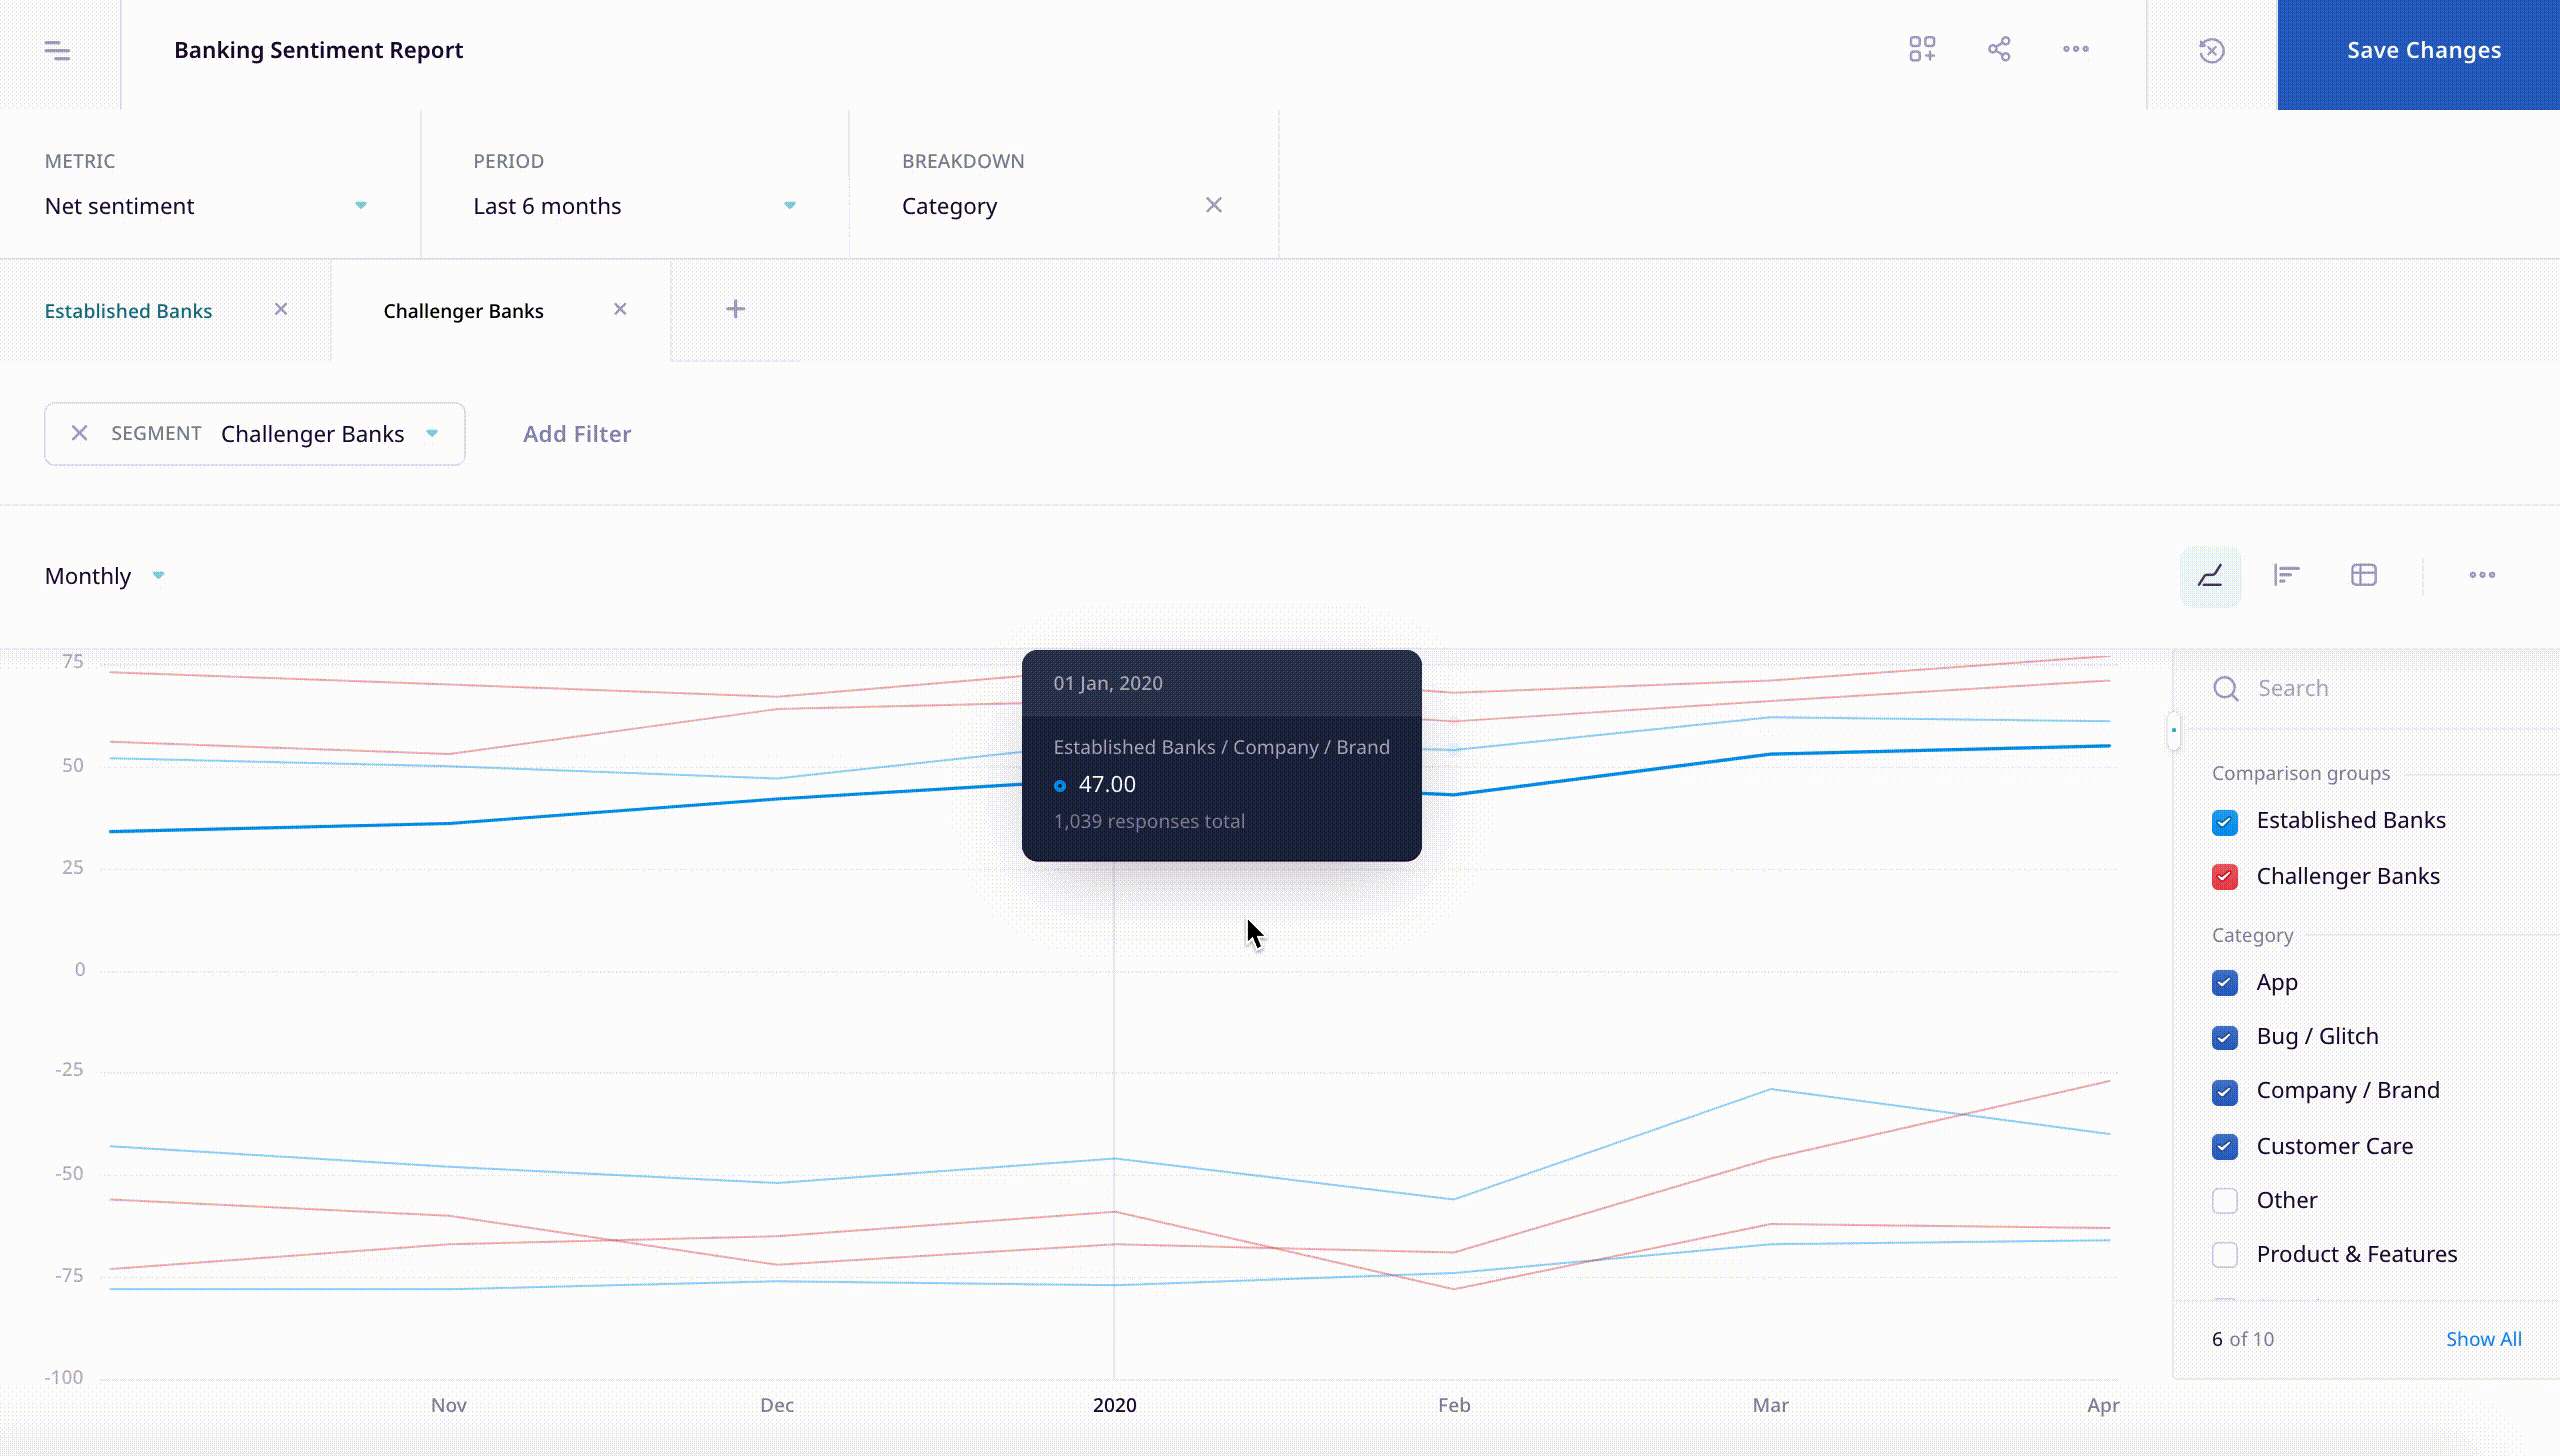This screenshot has height=1456, width=2560.
Task: Switch to table view icon
Action: 2364,576
